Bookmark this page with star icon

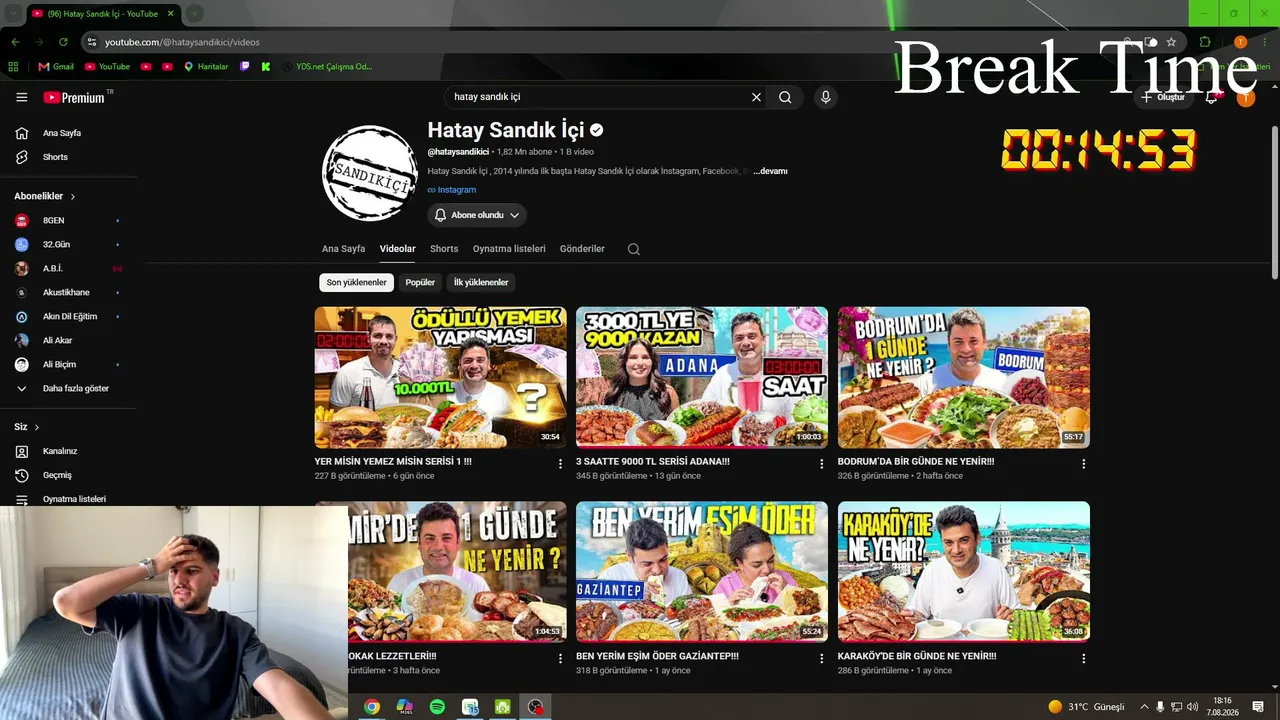pyautogui.click(x=1171, y=42)
